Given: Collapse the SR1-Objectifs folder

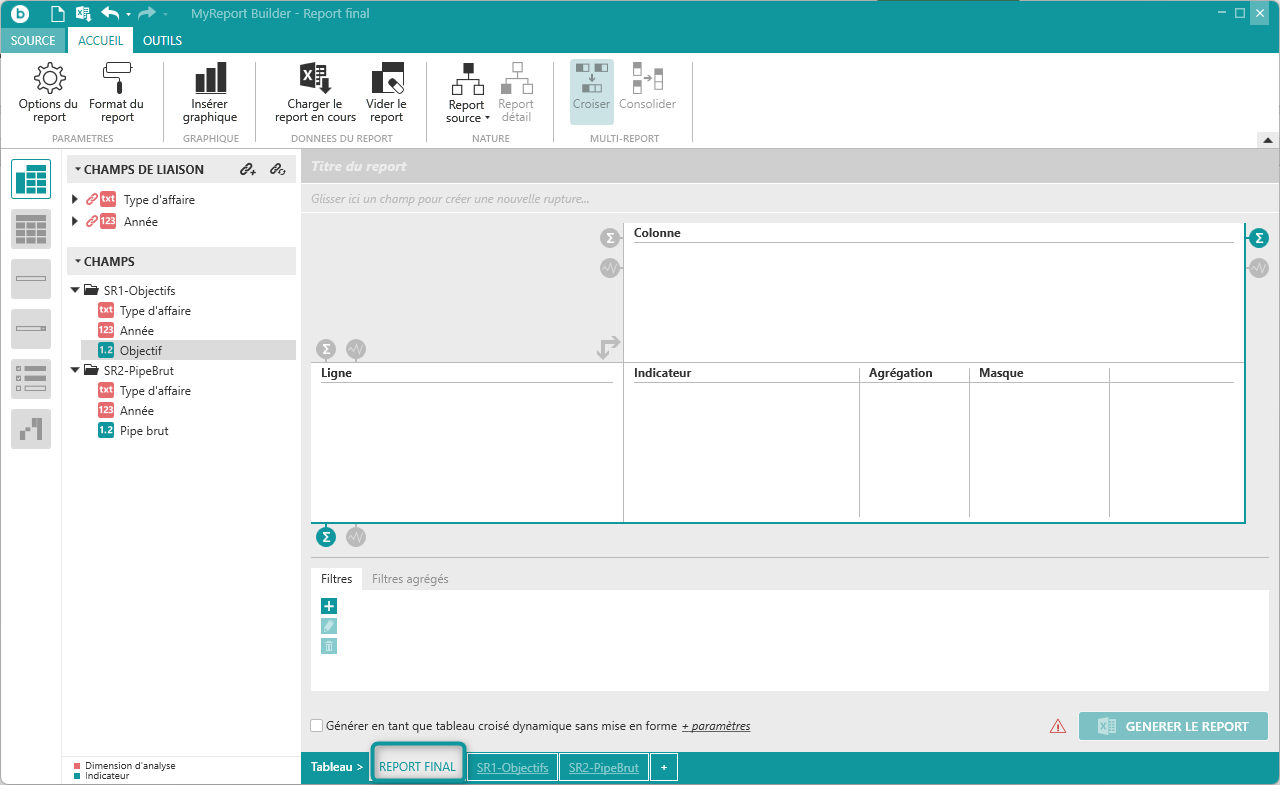Looking at the screenshot, I should click(x=75, y=290).
